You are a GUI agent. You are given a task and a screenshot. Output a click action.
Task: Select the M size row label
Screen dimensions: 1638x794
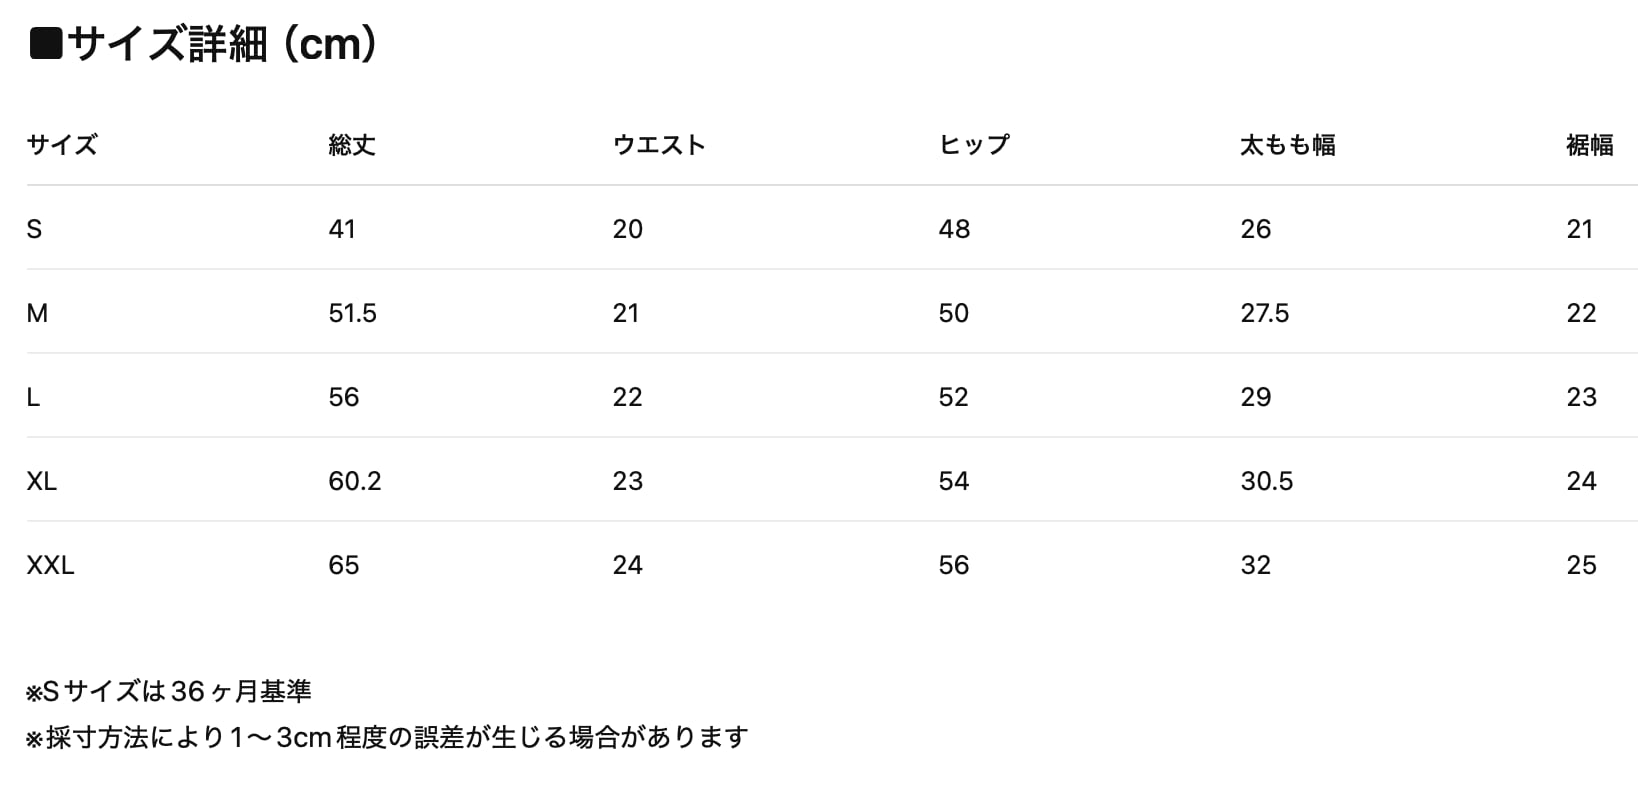click(37, 313)
